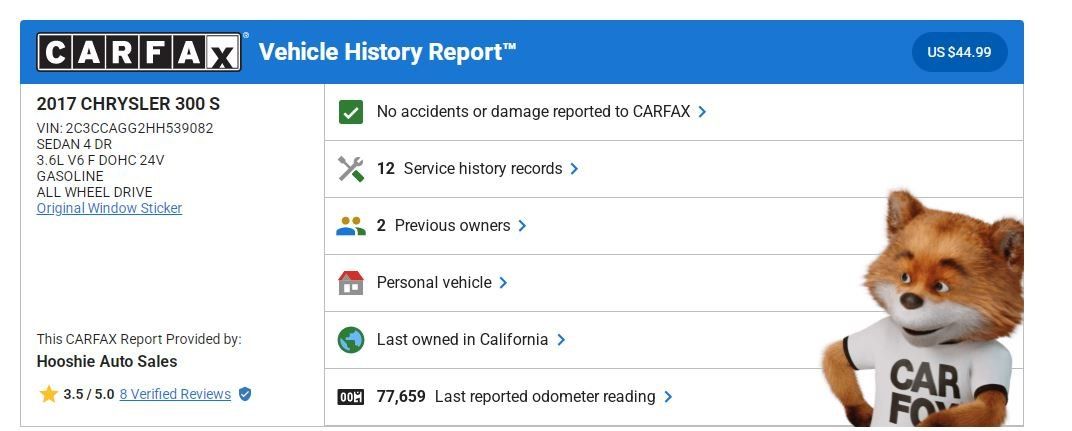
Task: Click the wrench and screwdriver service icon
Action: click(x=351, y=168)
